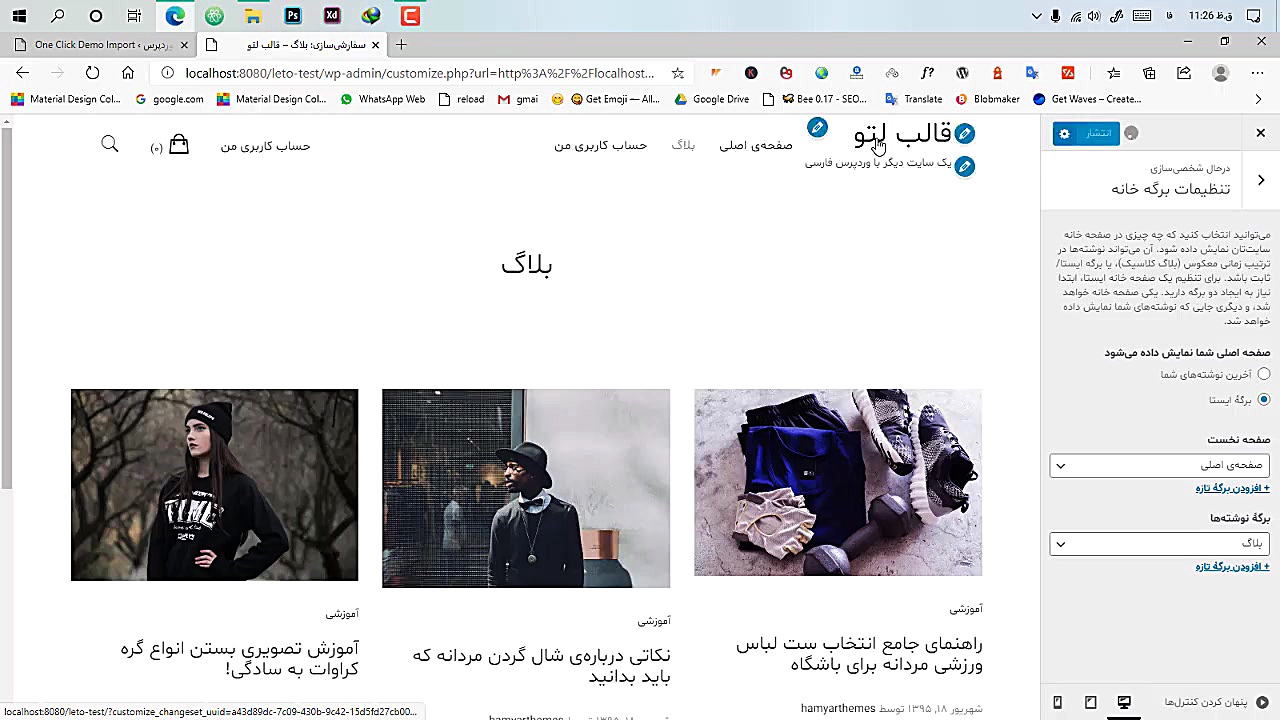Open the homepage dropdown showing 'صفحه‌ی اصلی'
Viewport: 1280px width, 720px height.
pyautogui.click(x=1159, y=465)
